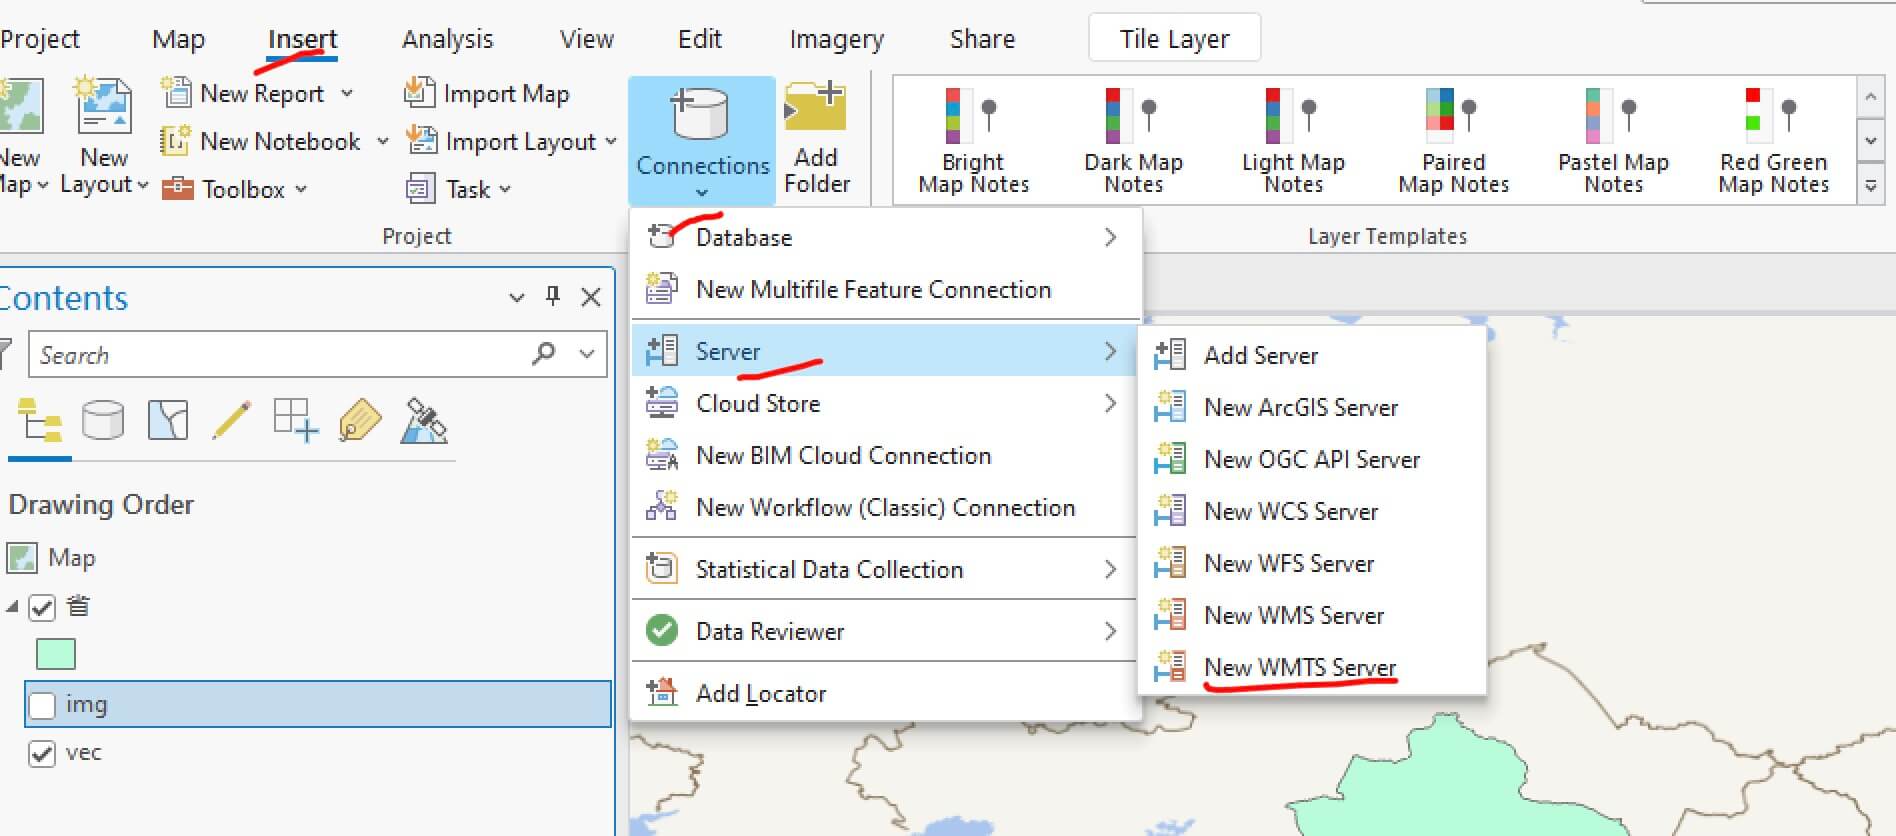Viewport: 1896px width, 836px height.
Task: Click List By Editing pencil icon
Action: 231,421
